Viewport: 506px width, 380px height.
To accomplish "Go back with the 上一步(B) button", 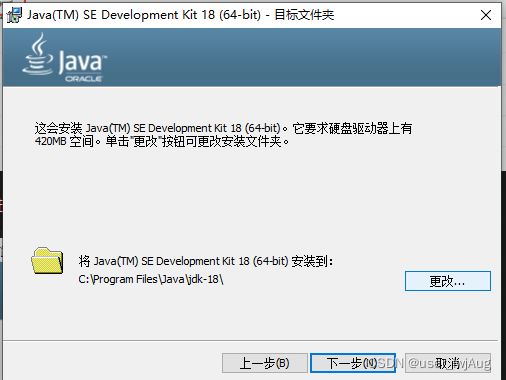I will tap(265, 363).
